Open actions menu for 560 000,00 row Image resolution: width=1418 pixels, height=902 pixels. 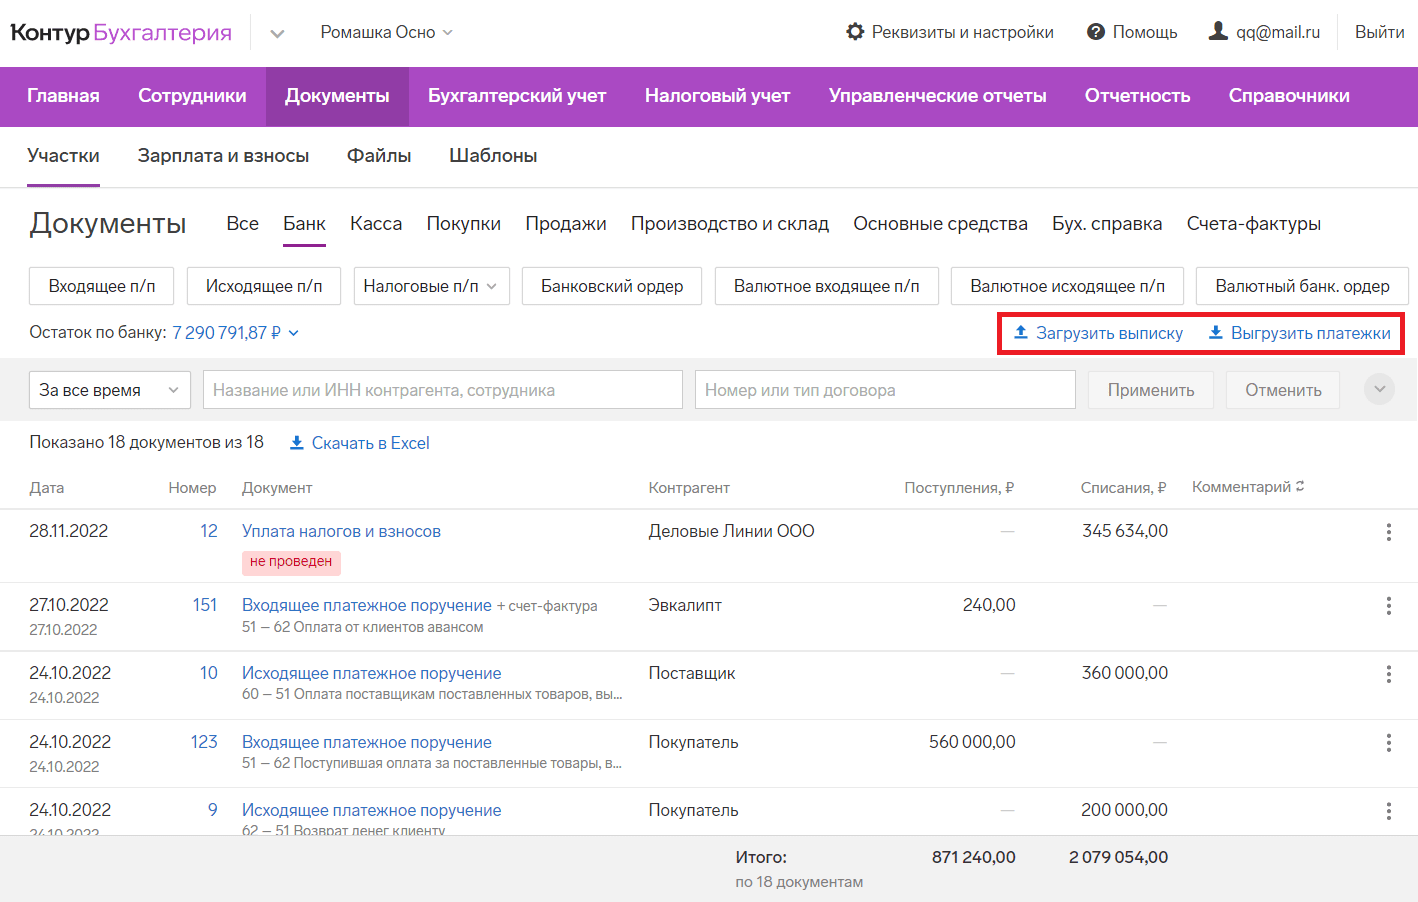click(1388, 743)
